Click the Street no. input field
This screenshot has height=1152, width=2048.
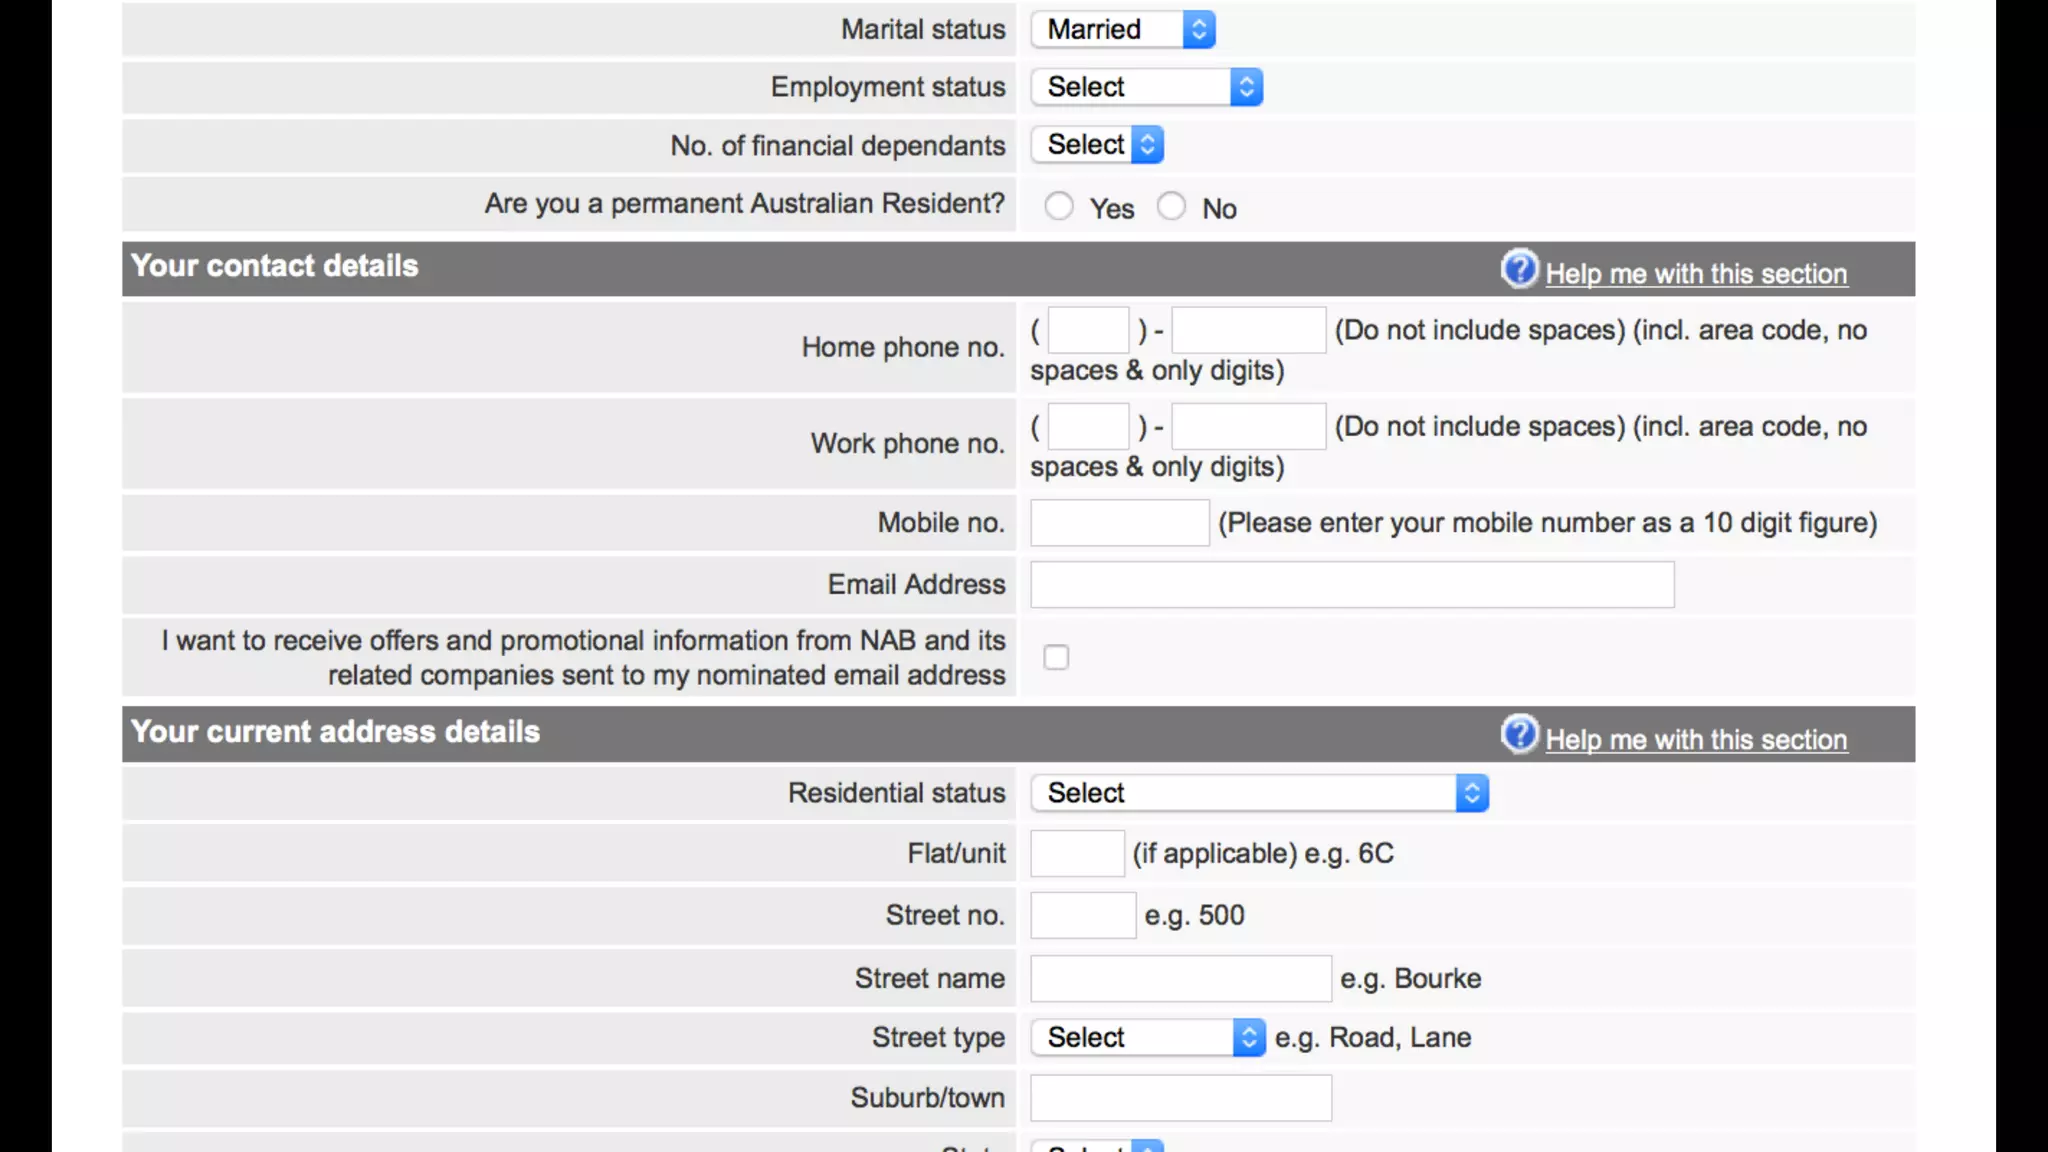tap(1083, 916)
